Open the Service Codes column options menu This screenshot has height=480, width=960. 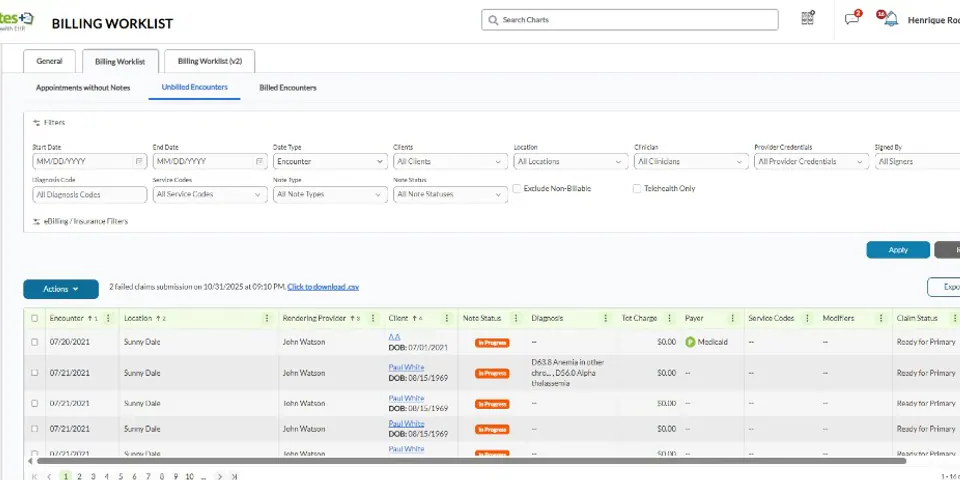pos(807,318)
